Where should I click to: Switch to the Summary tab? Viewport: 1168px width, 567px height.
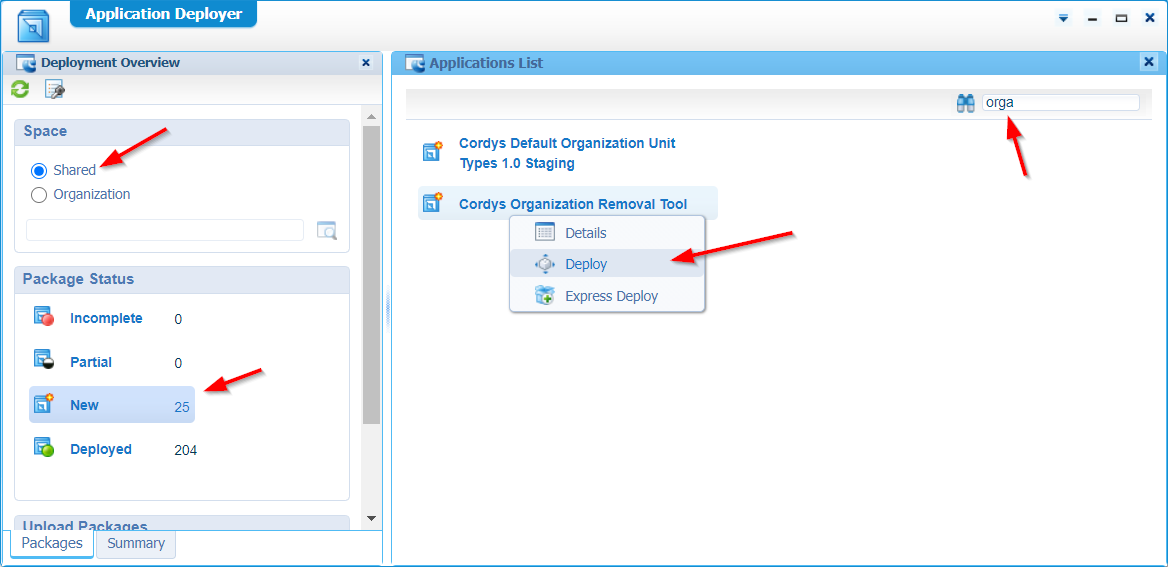click(x=136, y=543)
